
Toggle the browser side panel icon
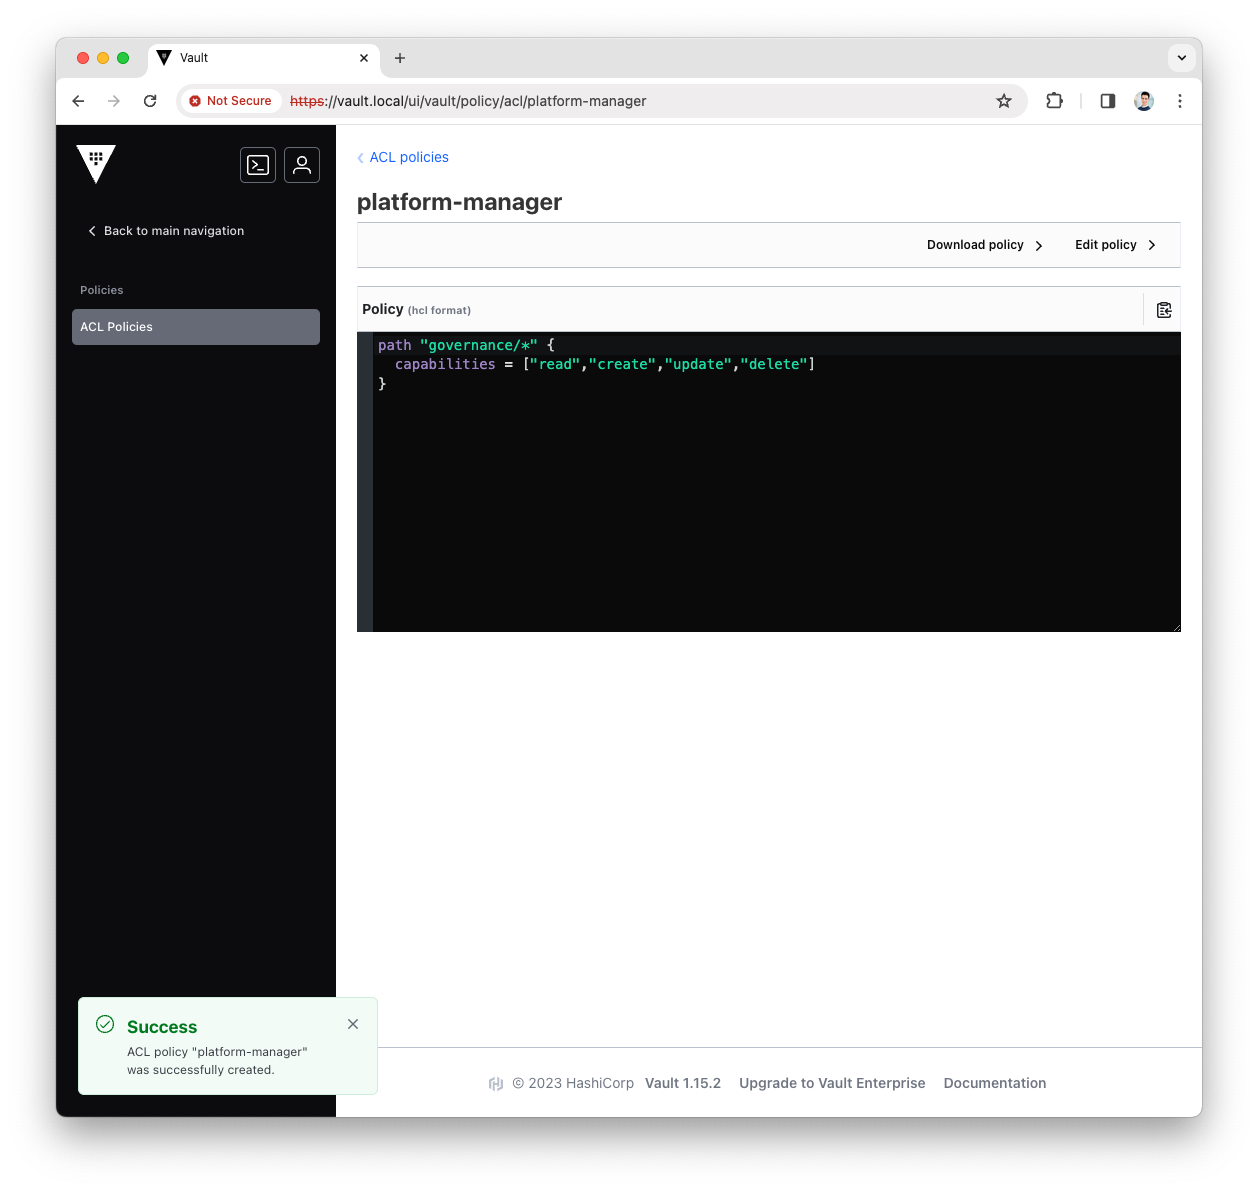tap(1107, 100)
